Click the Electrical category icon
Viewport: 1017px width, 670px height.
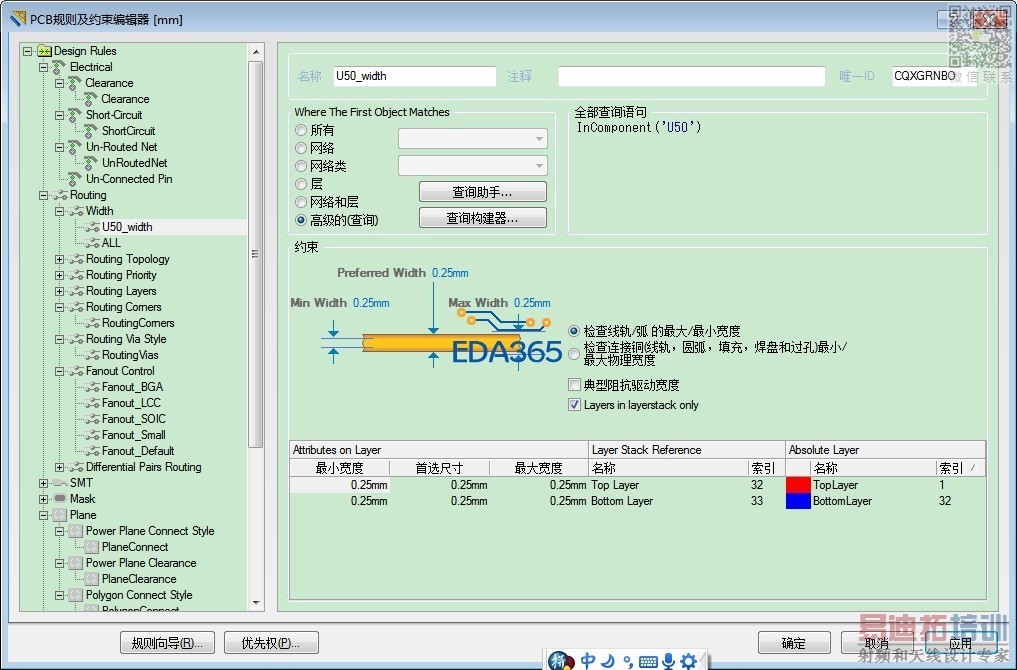(x=59, y=67)
